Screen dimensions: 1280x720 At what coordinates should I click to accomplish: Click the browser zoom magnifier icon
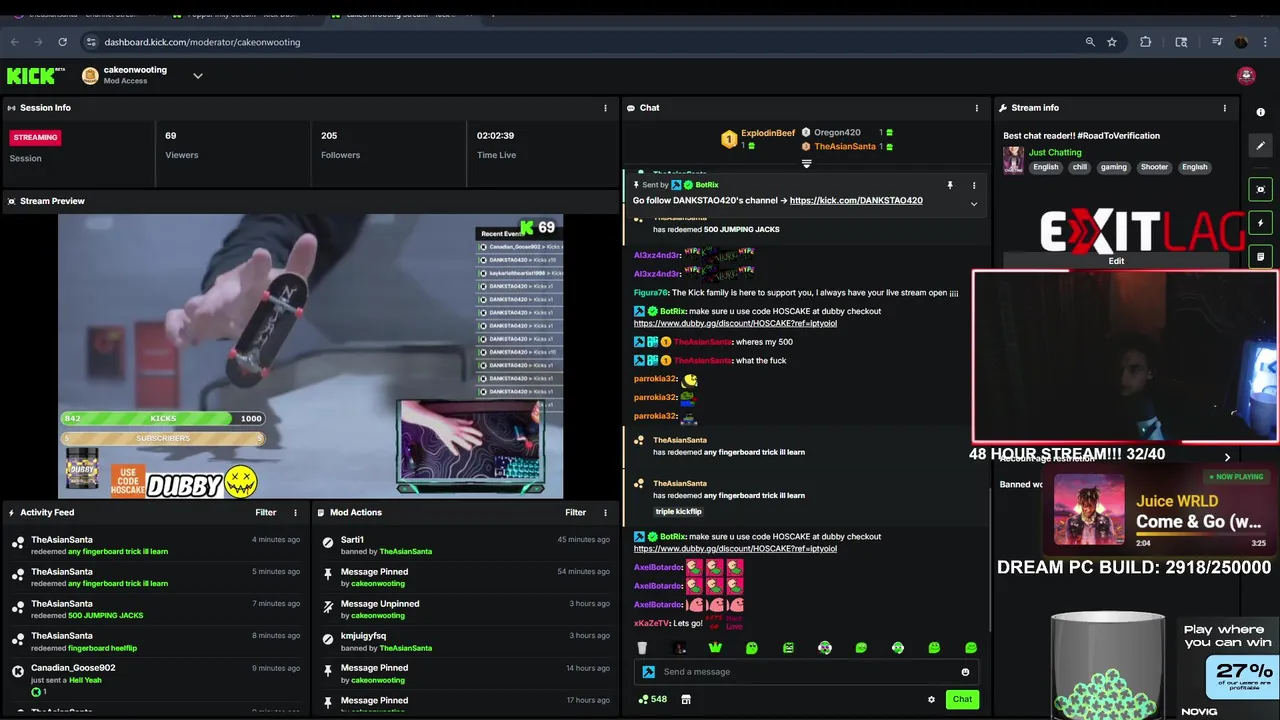click(1090, 42)
